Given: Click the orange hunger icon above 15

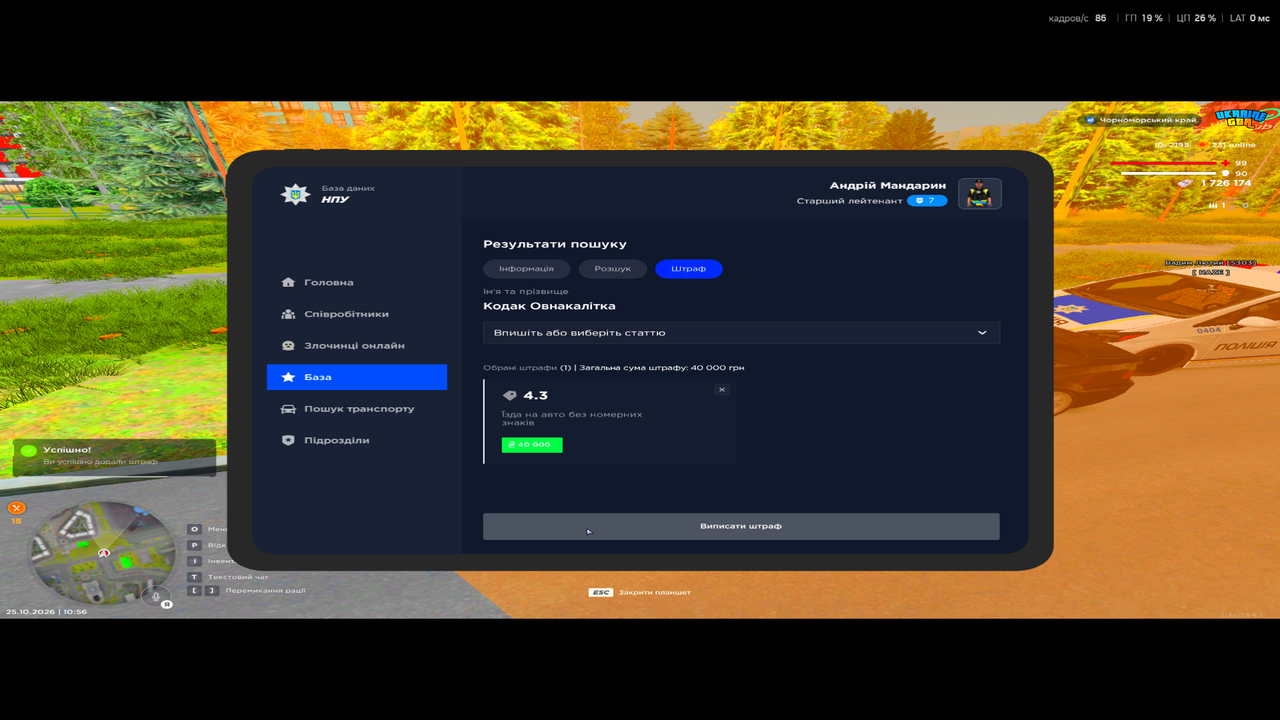Looking at the screenshot, I should click(x=16, y=508).
